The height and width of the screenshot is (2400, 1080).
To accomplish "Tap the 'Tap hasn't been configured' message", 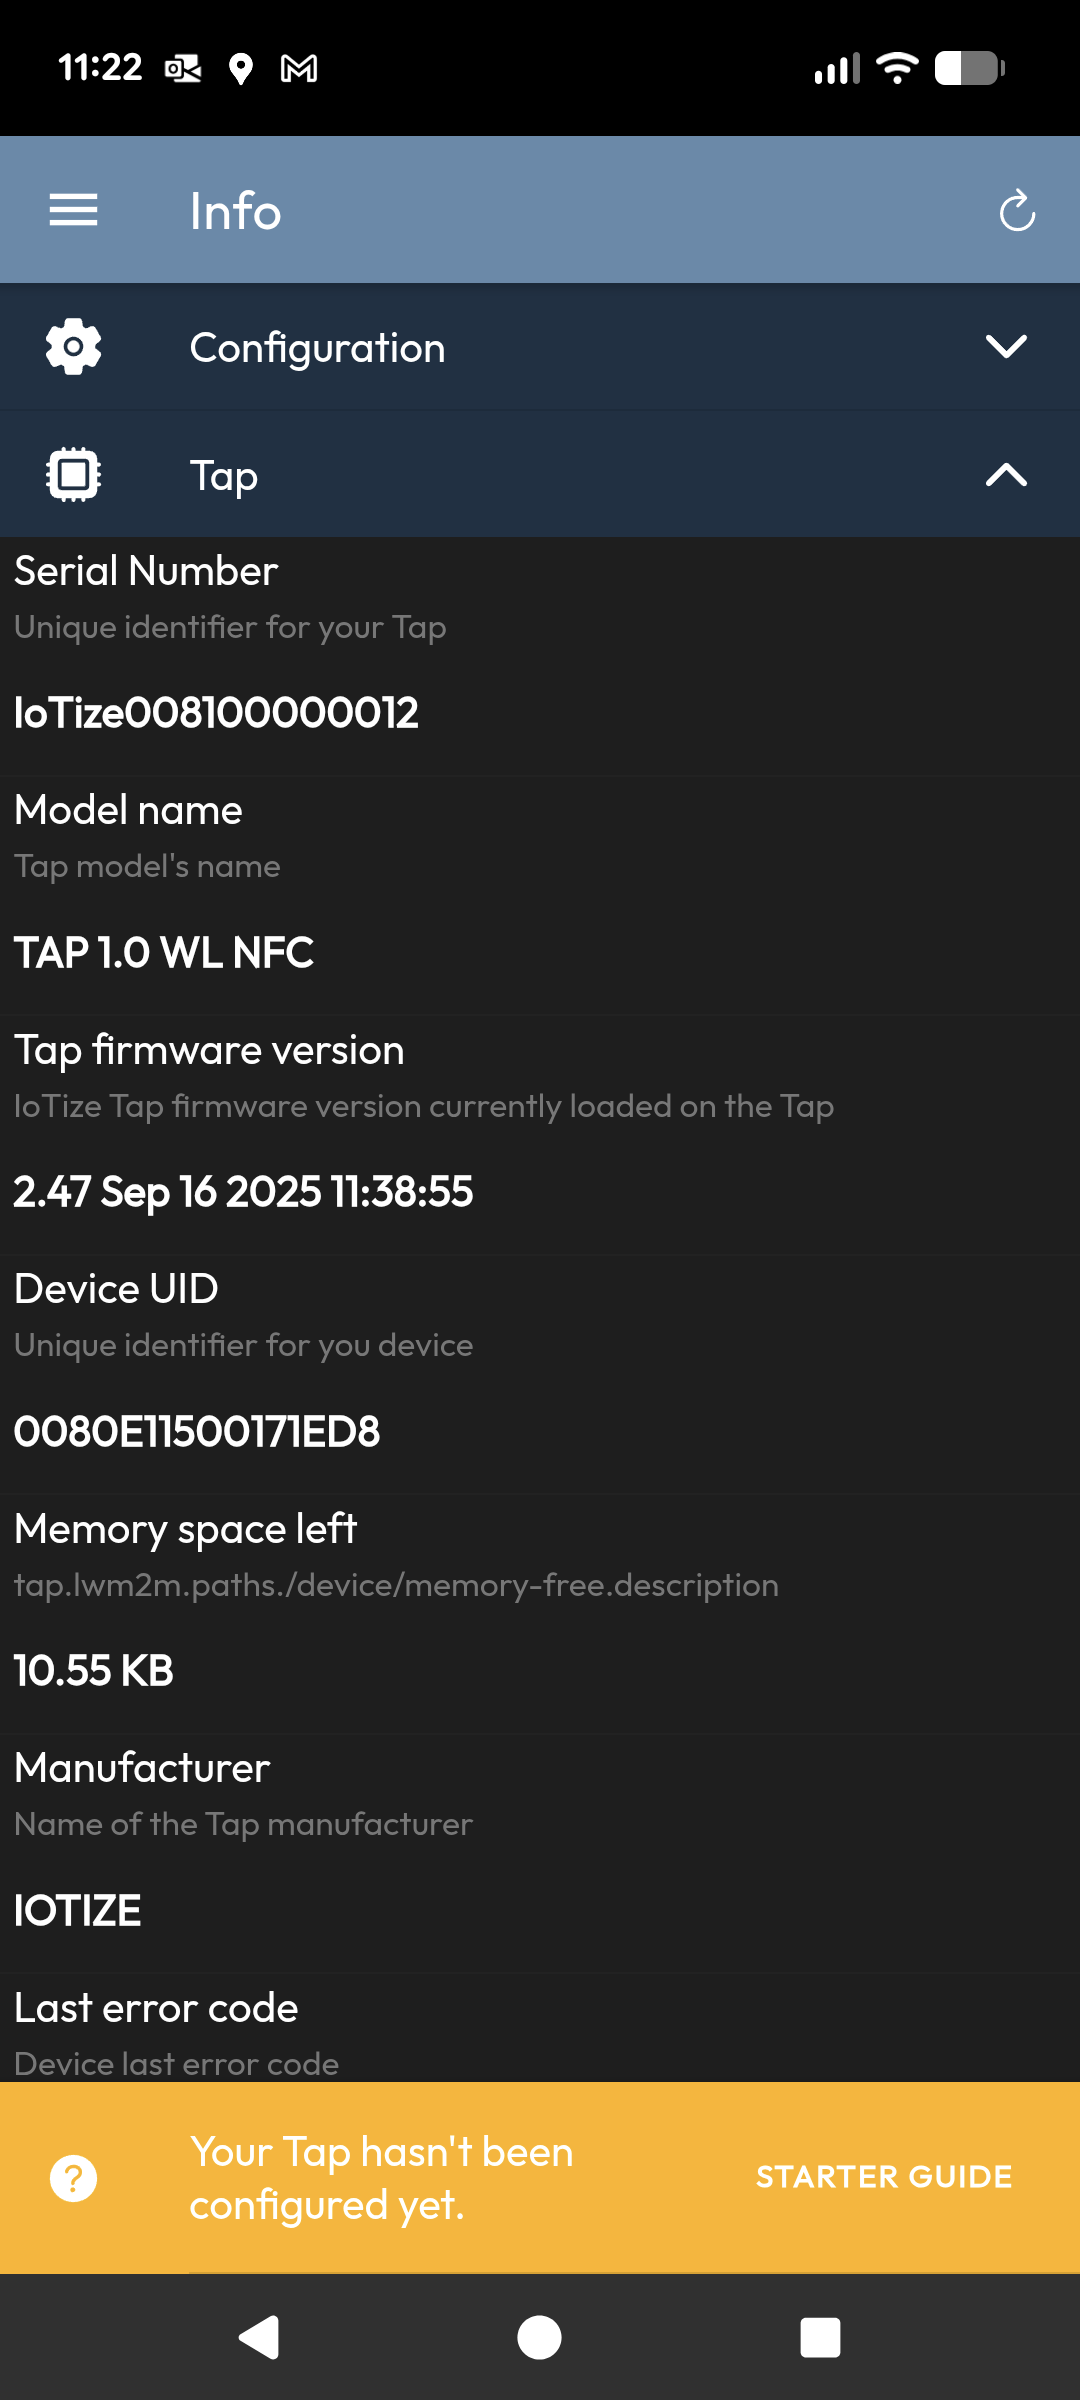I will (382, 2178).
